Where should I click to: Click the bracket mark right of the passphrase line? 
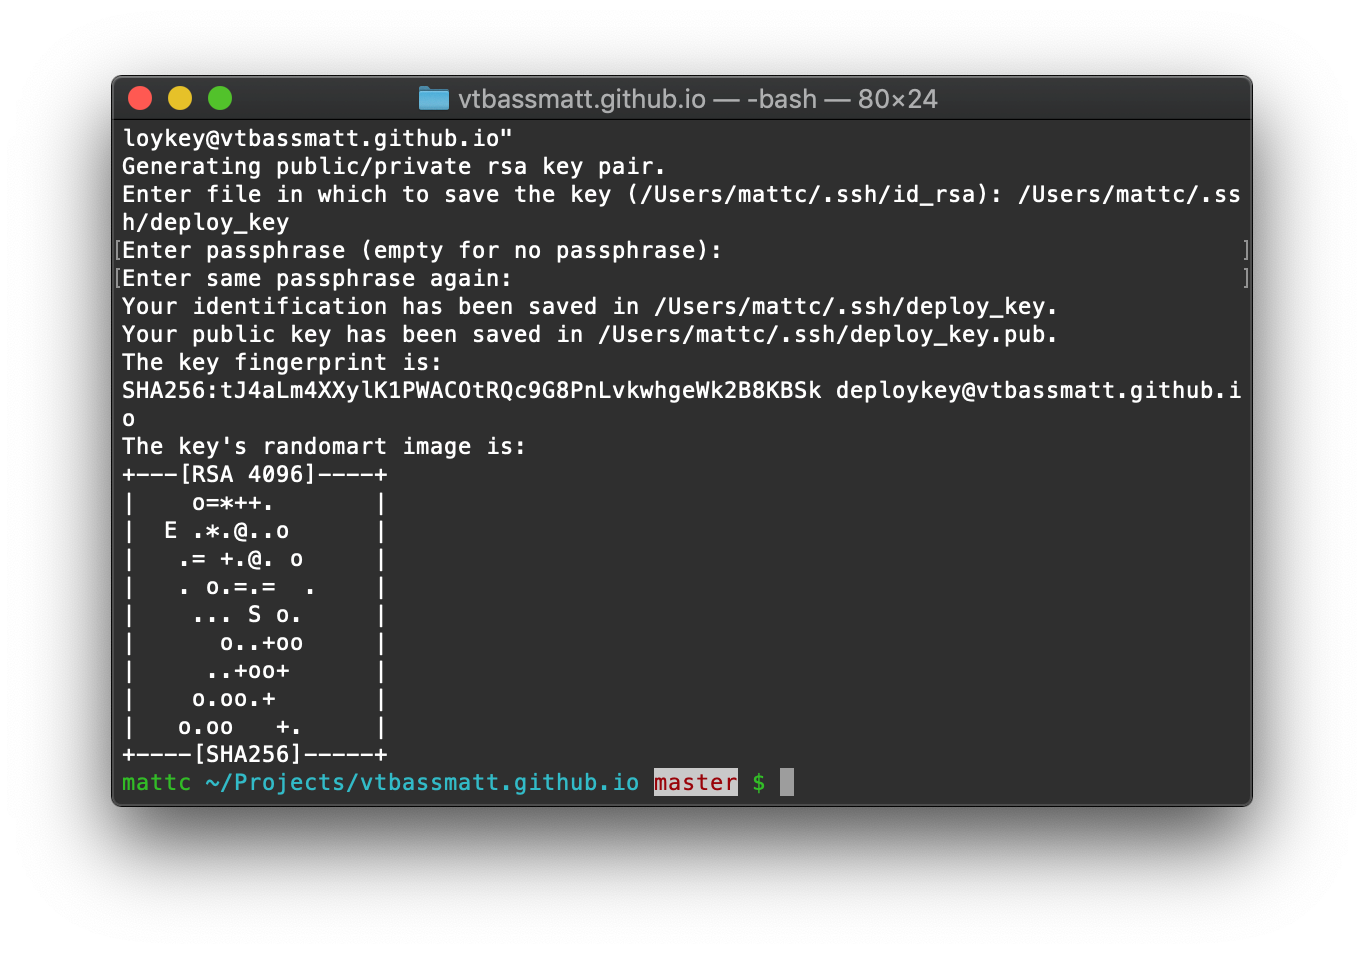(x=1245, y=250)
